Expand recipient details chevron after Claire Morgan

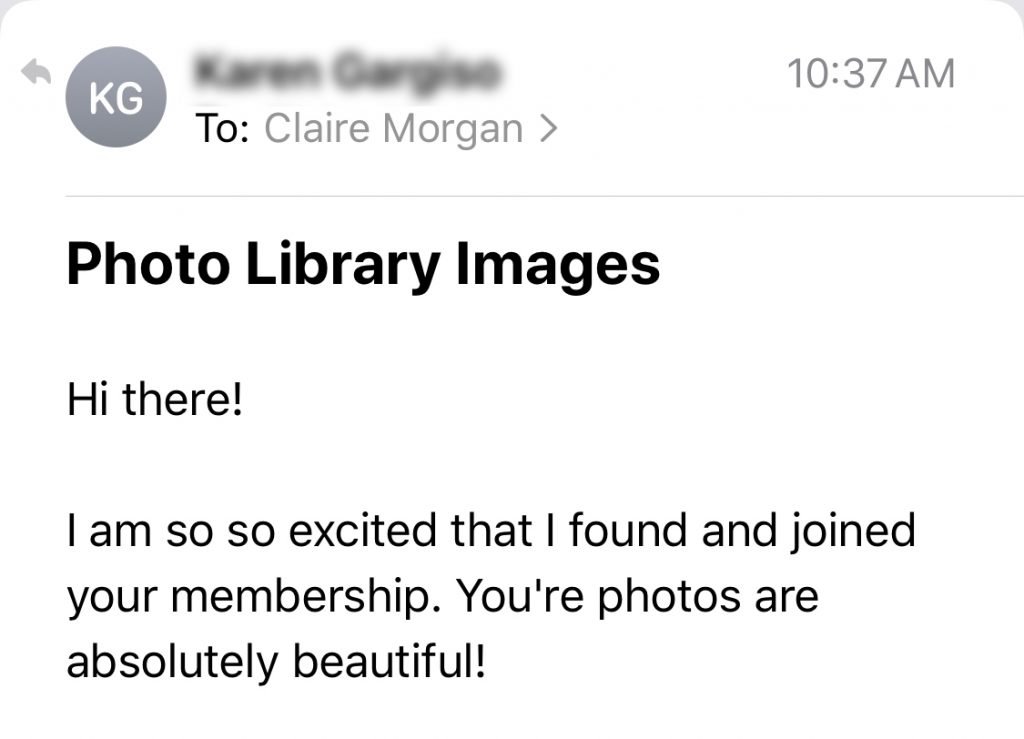coord(546,129)
